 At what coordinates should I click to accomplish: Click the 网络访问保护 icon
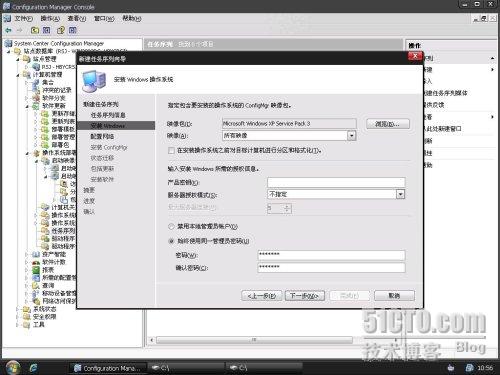coord(36,301)
